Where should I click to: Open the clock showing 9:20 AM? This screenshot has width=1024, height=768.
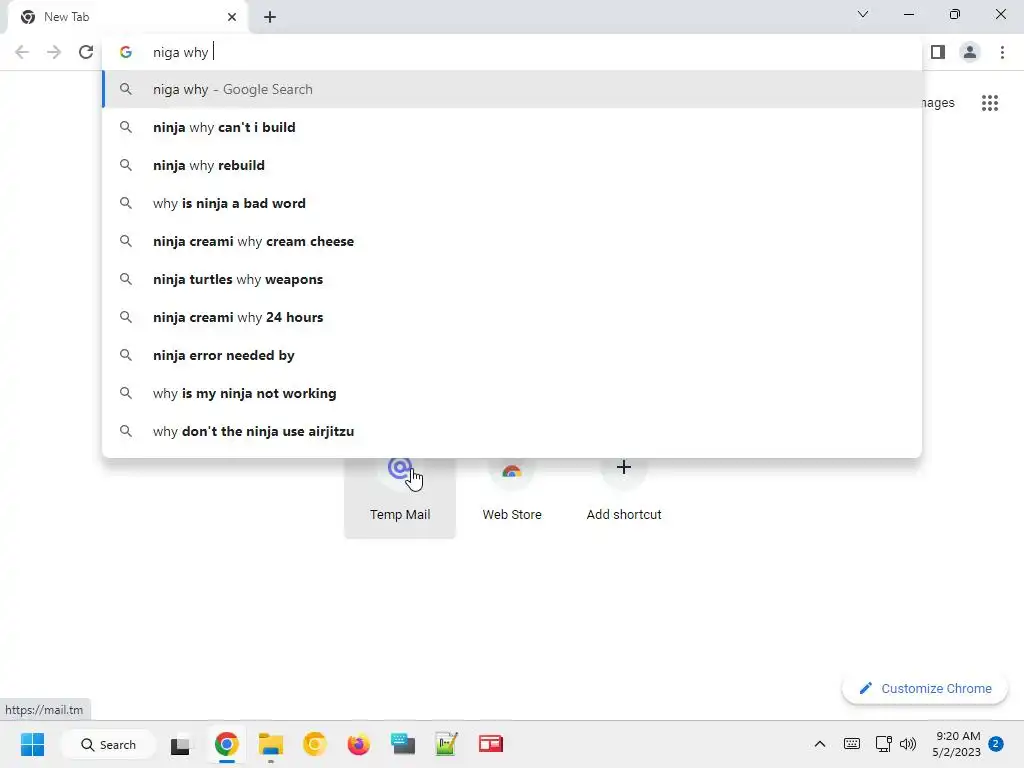point(957,744)
